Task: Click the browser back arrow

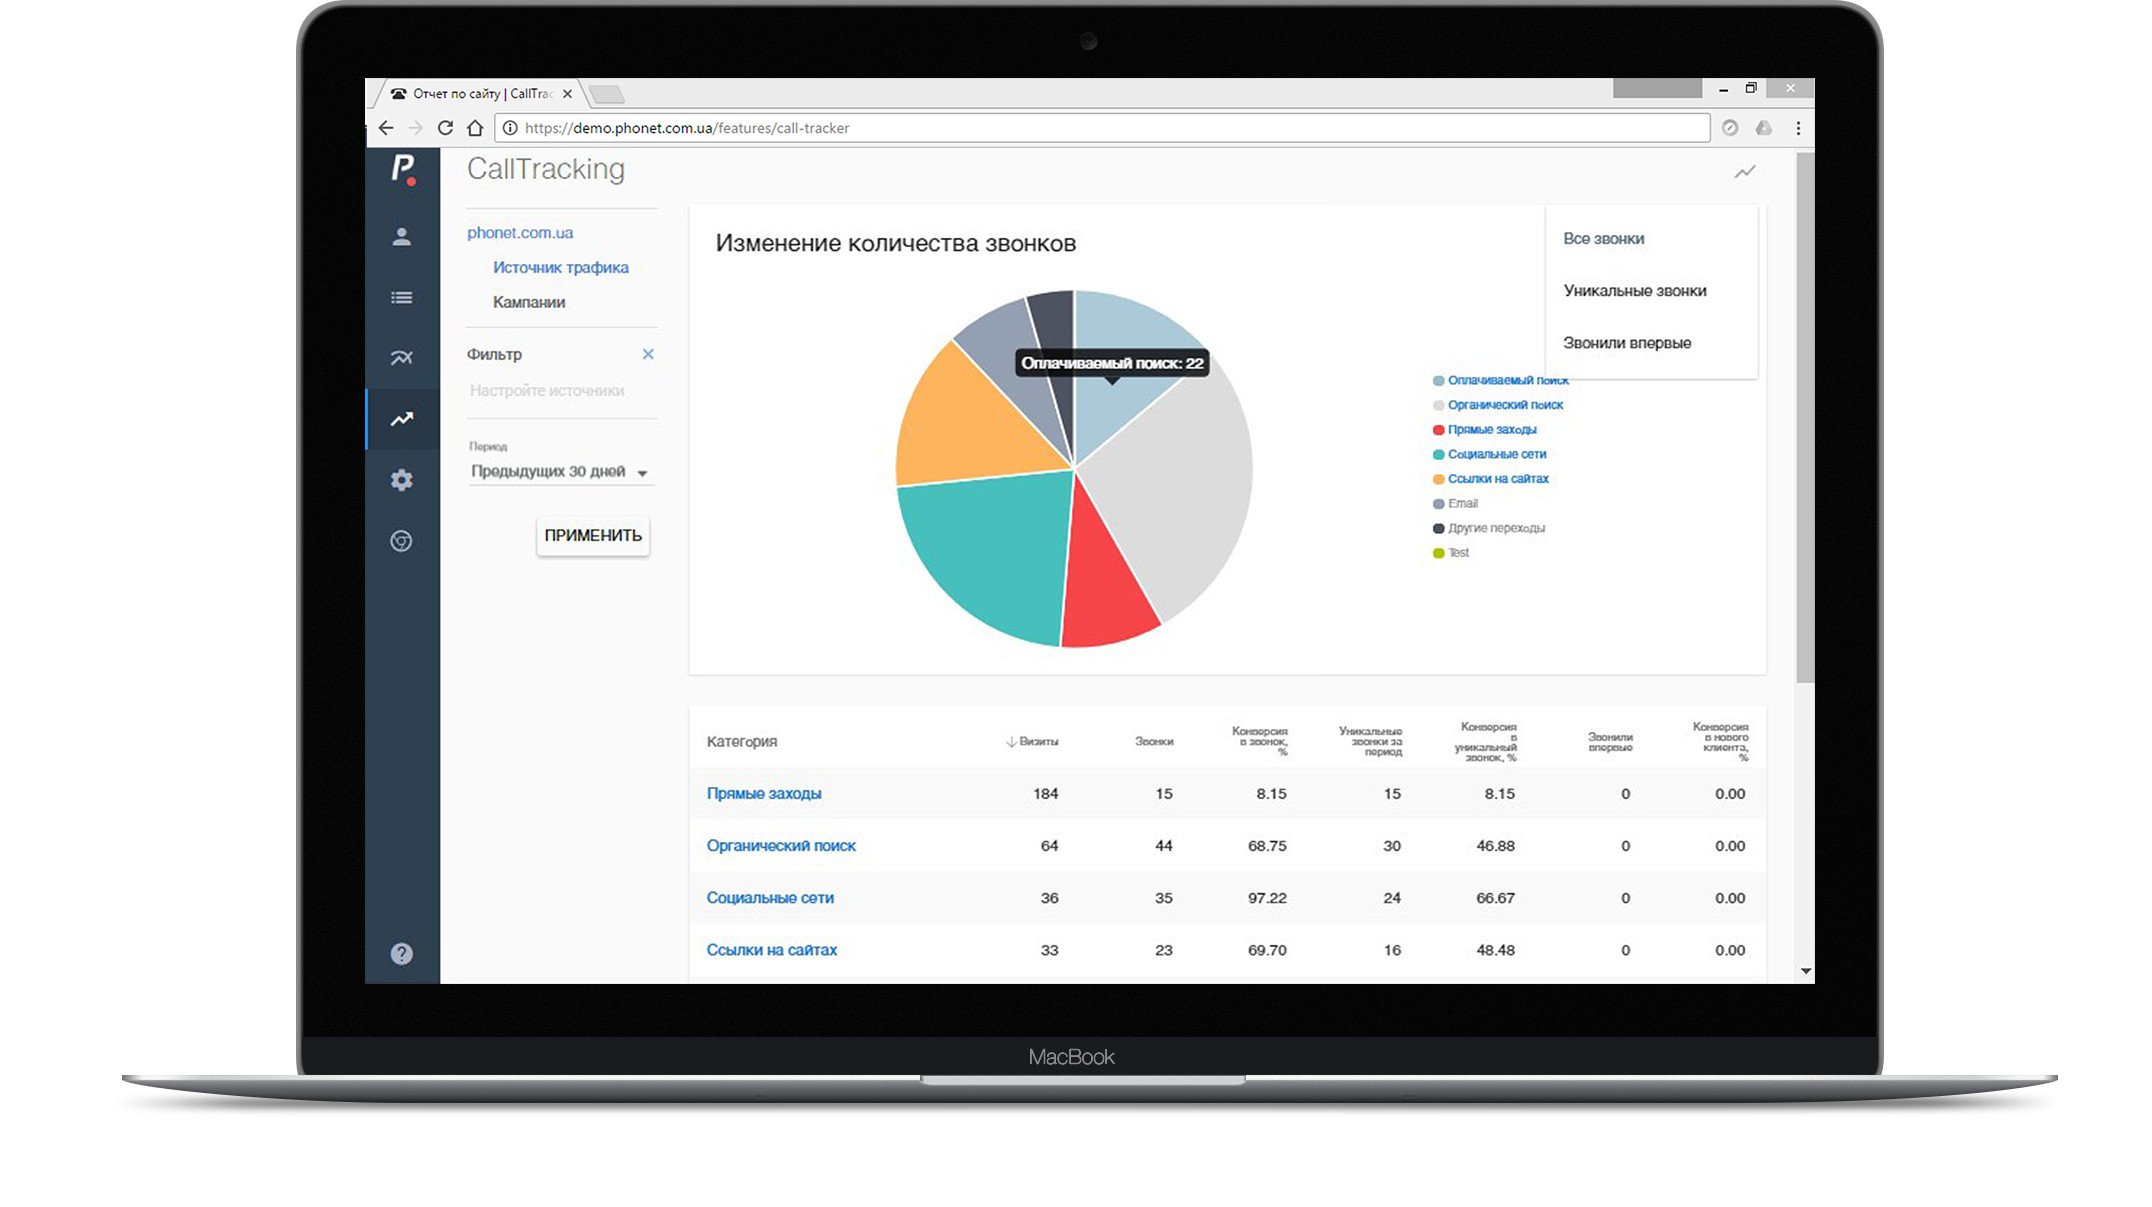Action: click(386, 128)
